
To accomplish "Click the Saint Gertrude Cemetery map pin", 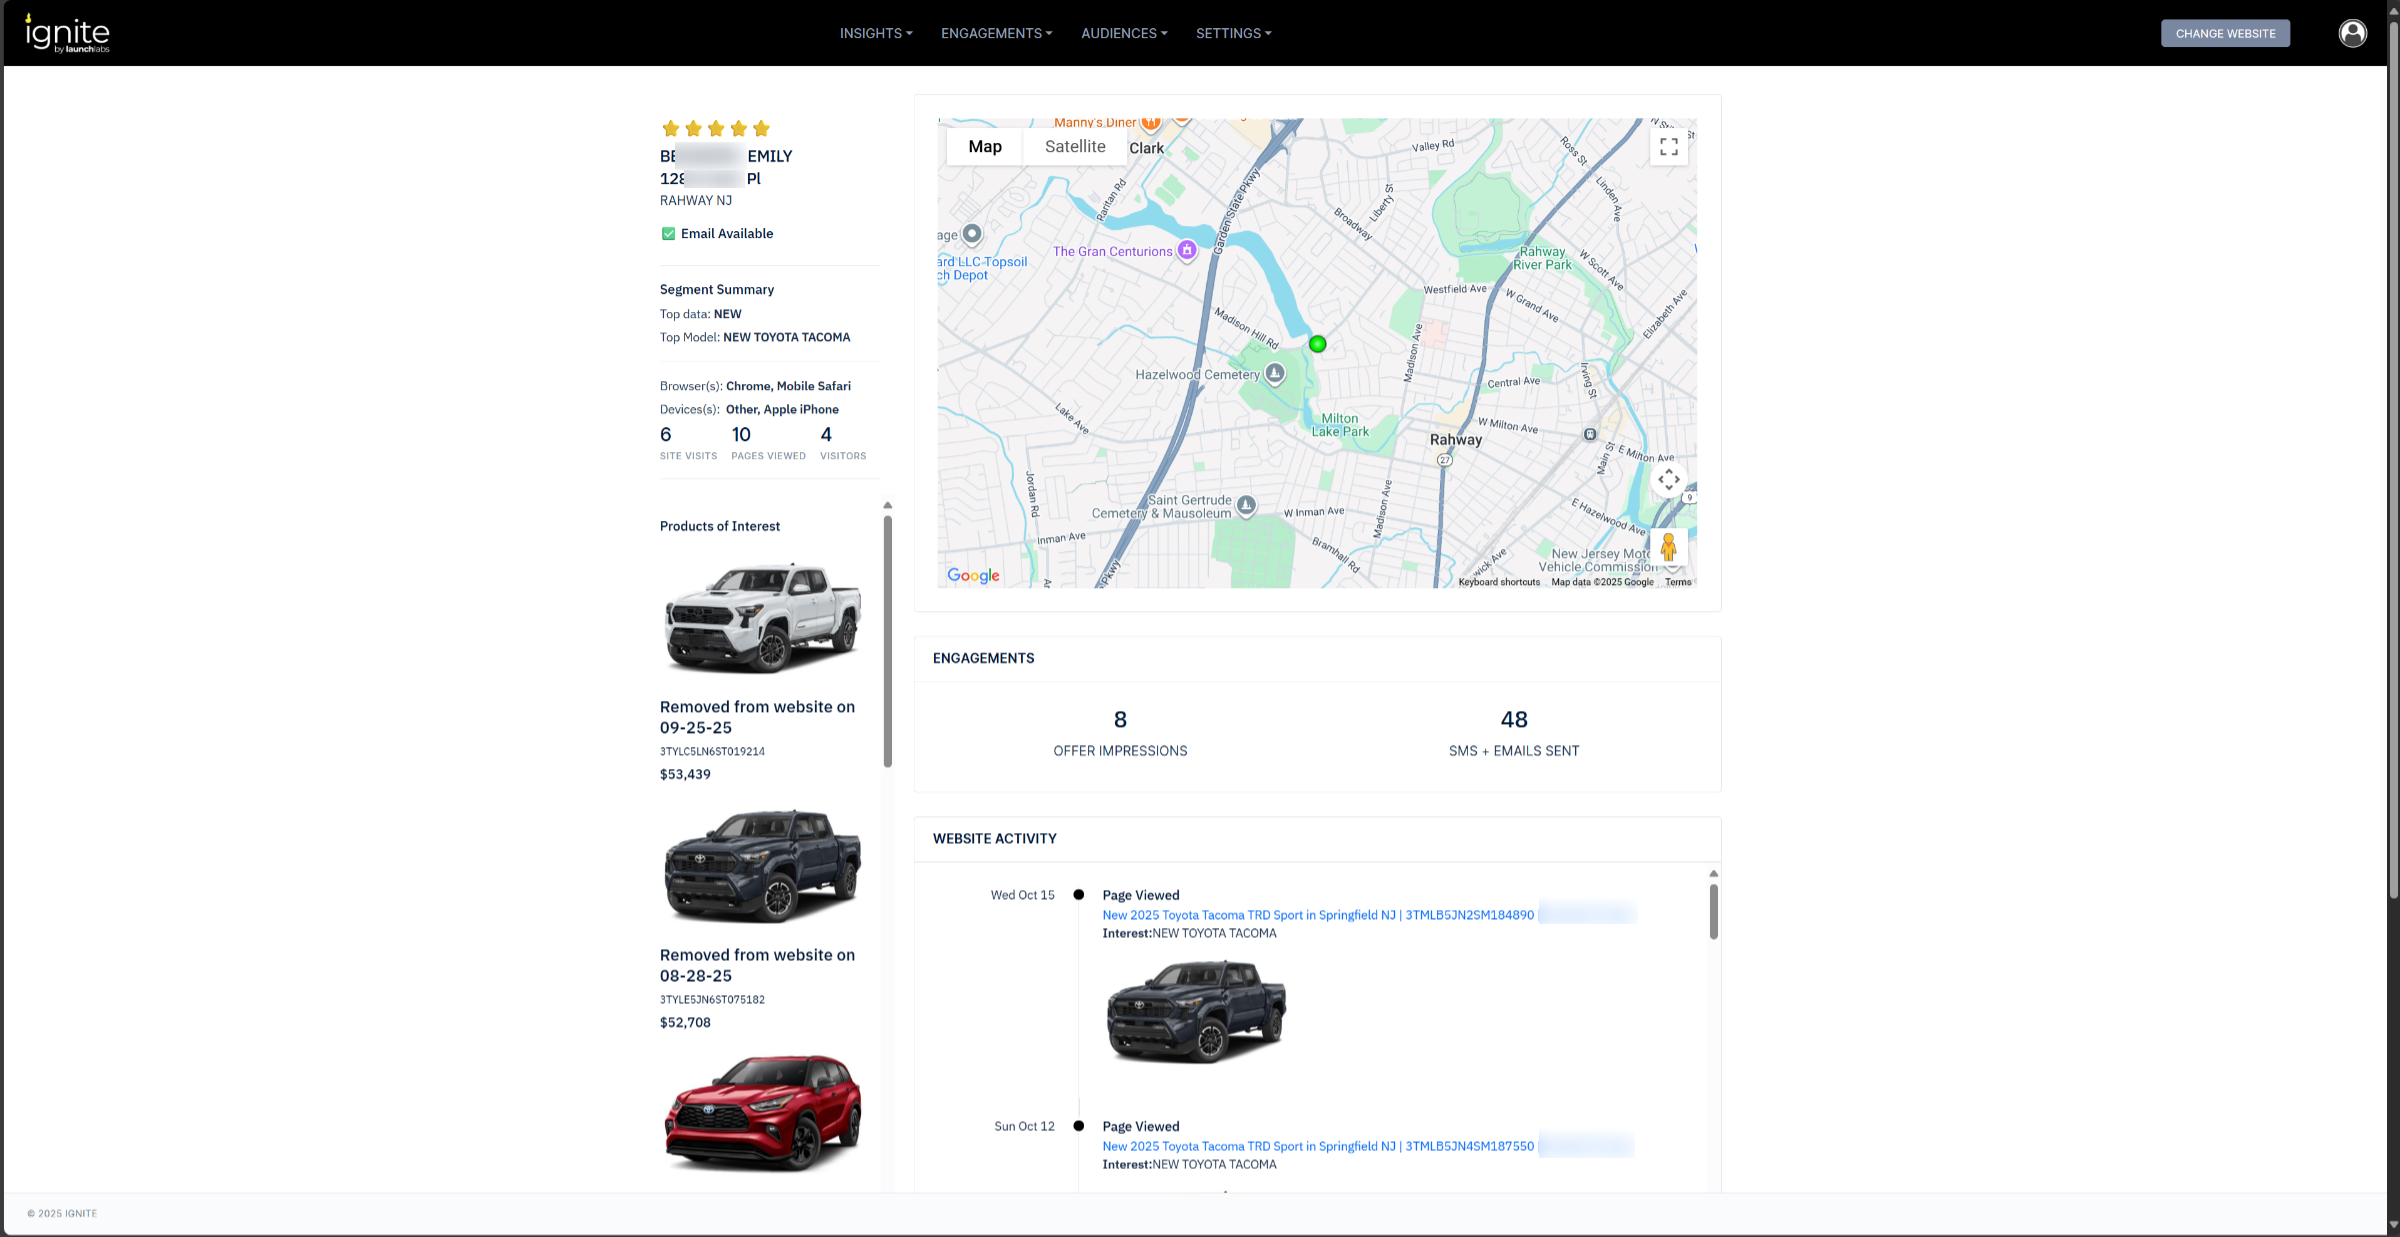I will coord(1246,505).
